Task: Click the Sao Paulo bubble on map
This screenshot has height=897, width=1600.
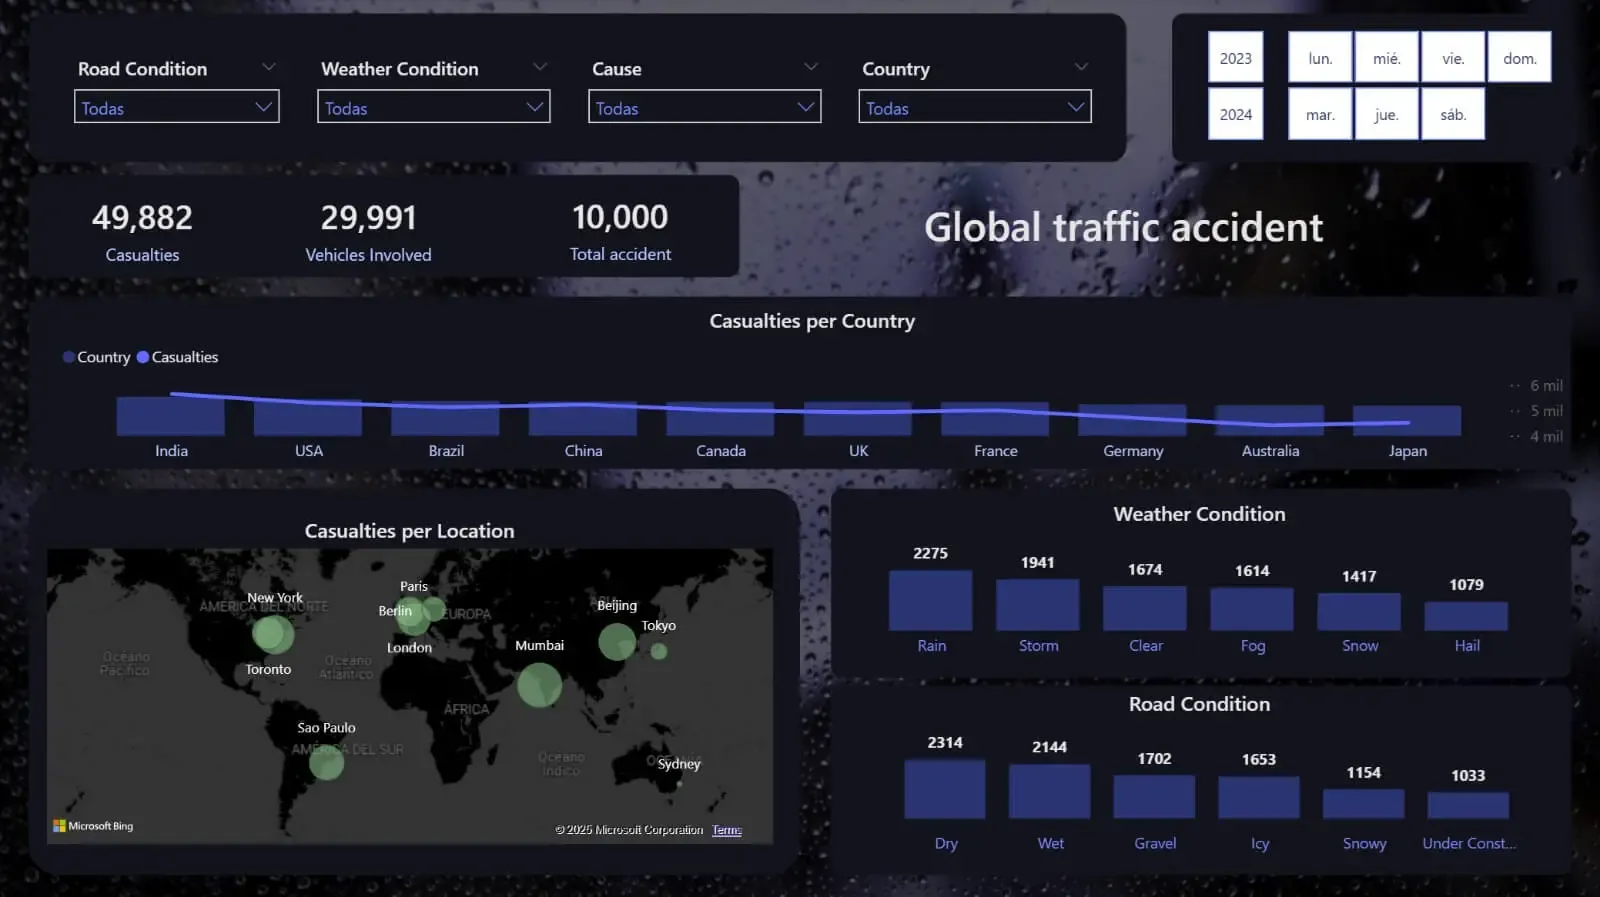Action: click(x=326, y=763)
